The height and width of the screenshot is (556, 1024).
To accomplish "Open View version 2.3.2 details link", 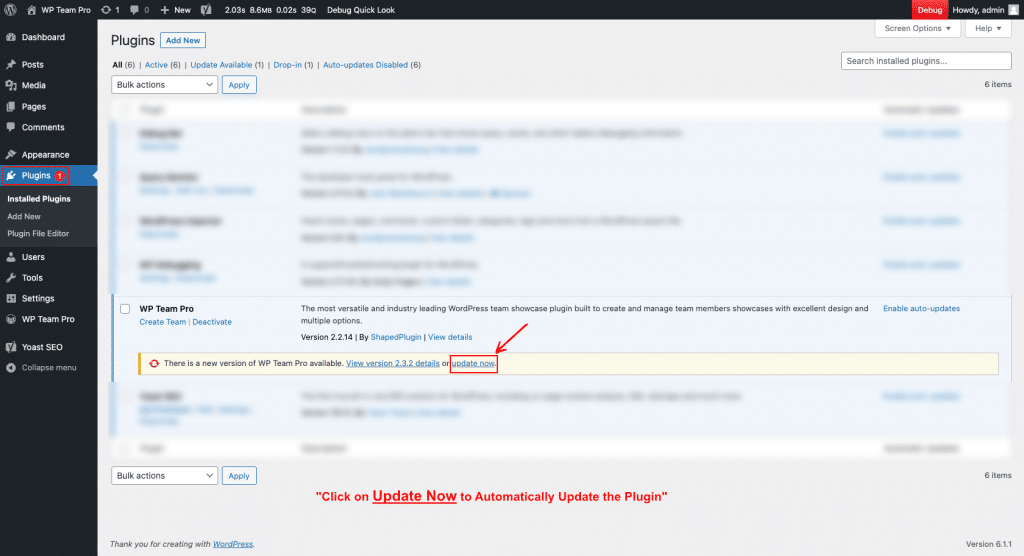I will coord(392,363).
